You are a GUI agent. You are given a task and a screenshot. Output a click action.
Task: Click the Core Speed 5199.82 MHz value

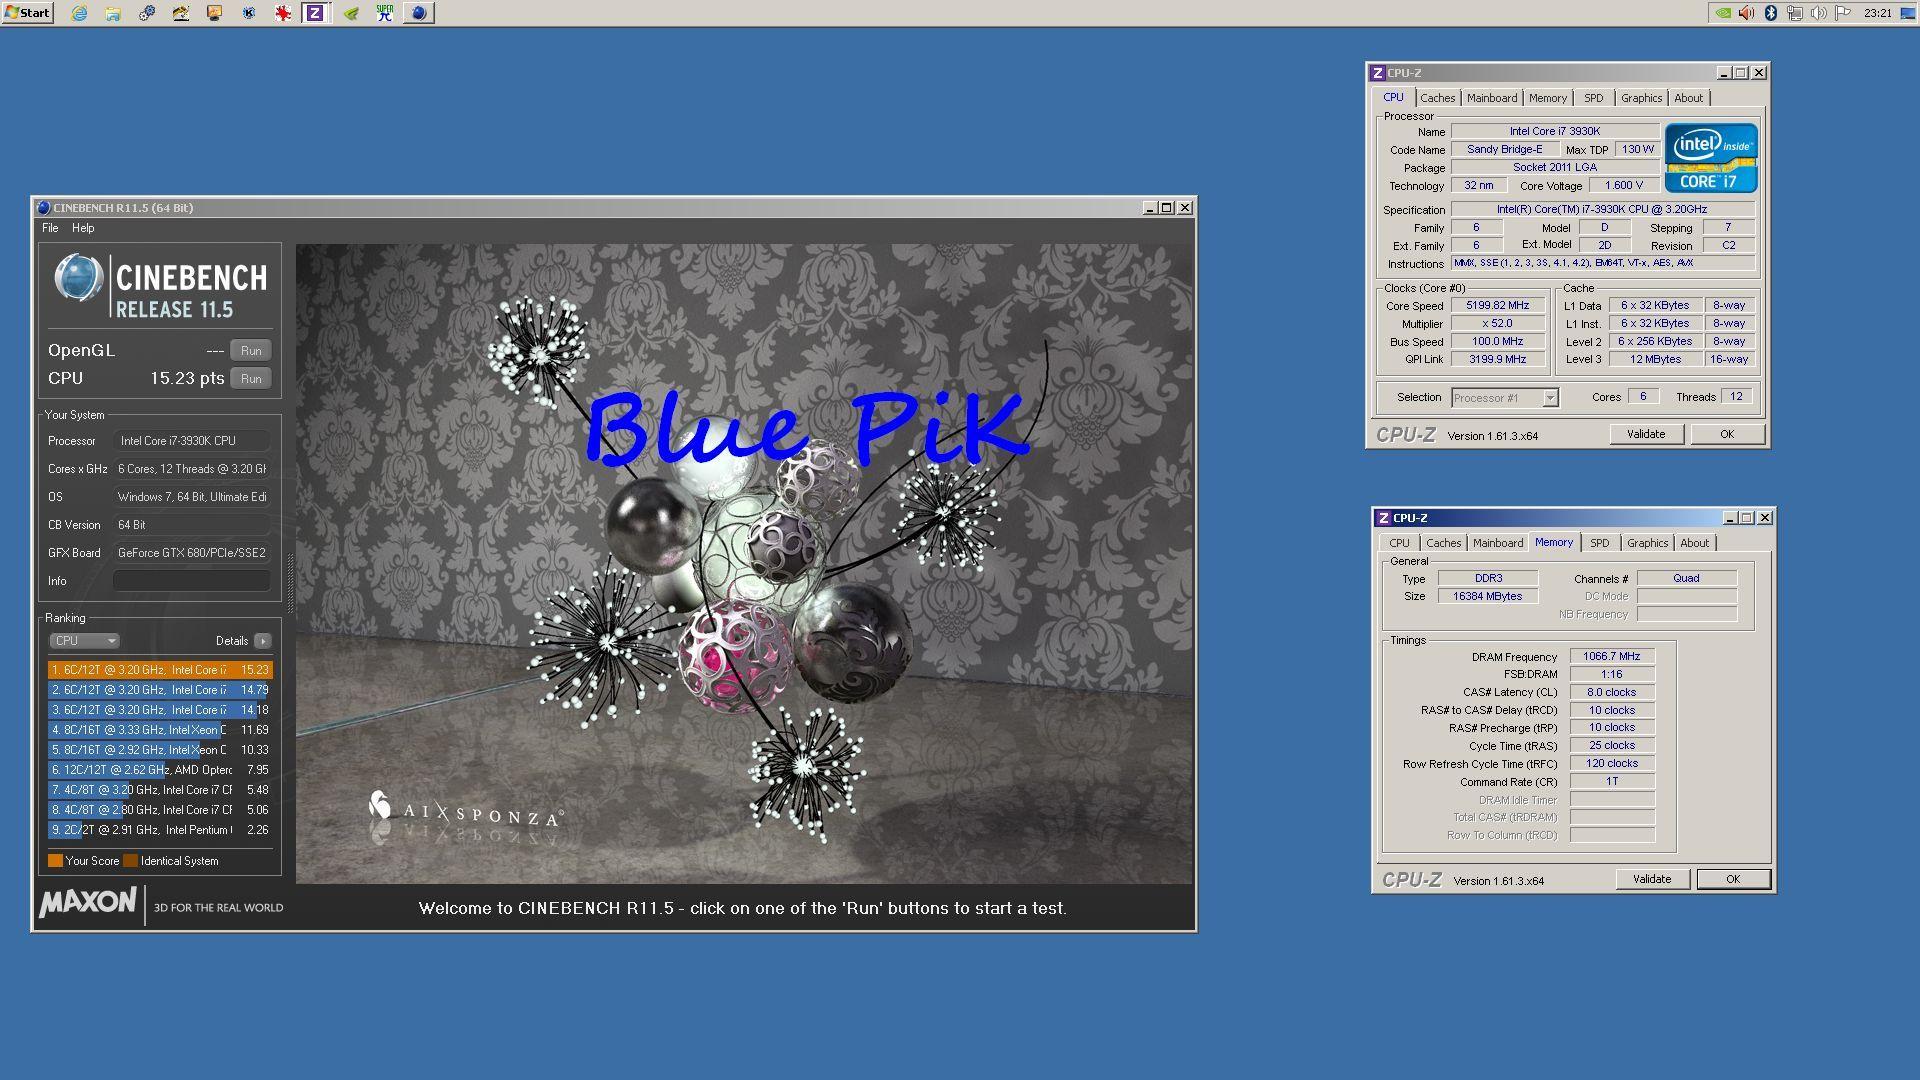pyautogui.click(x=1497, y=306)
